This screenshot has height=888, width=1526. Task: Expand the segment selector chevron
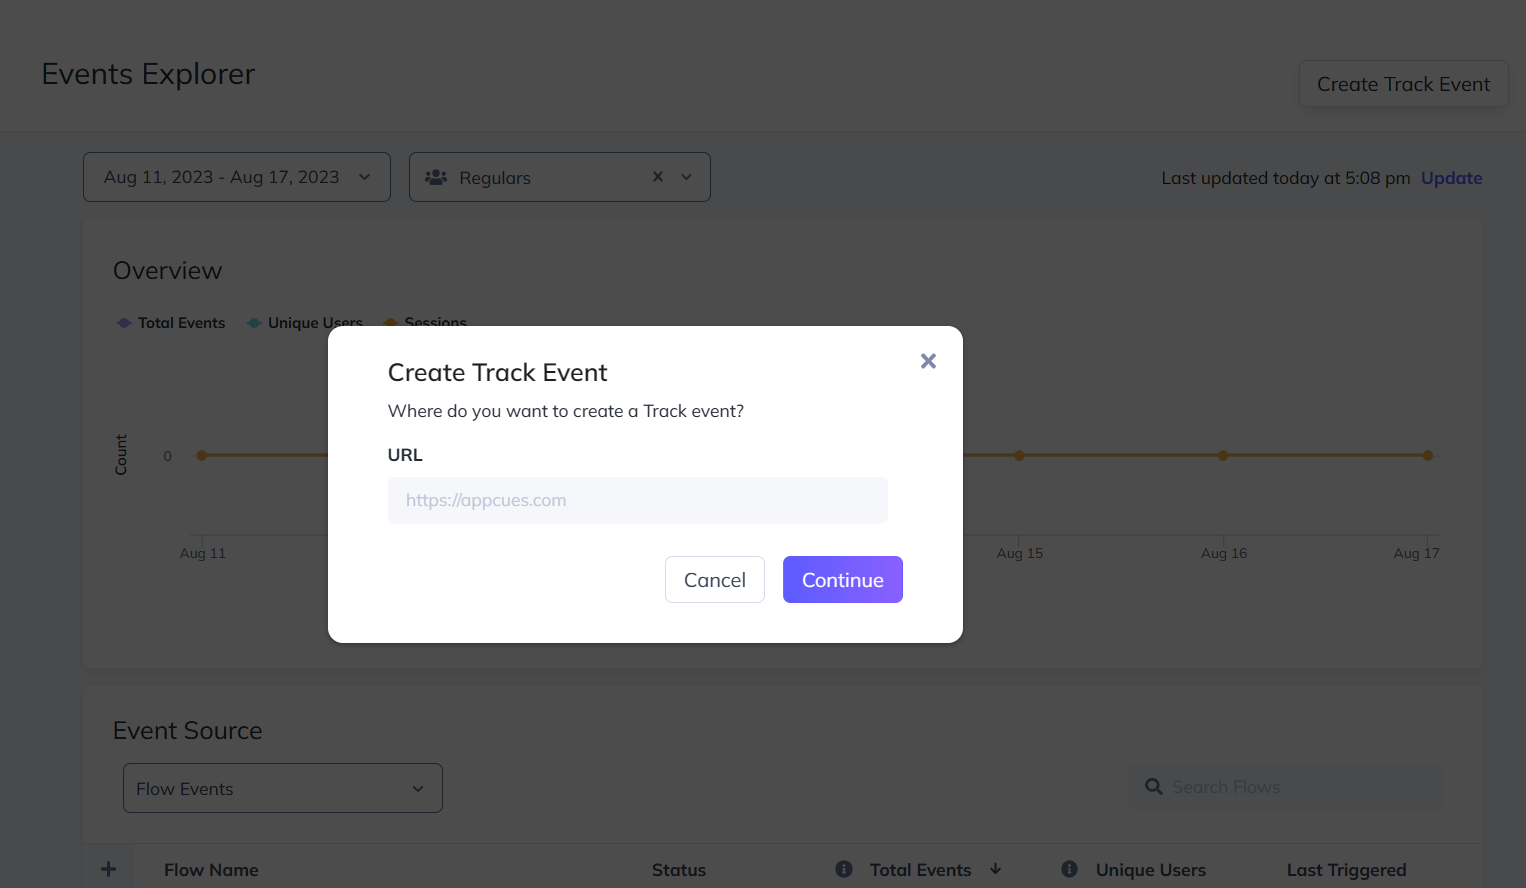tap(686, 176)
